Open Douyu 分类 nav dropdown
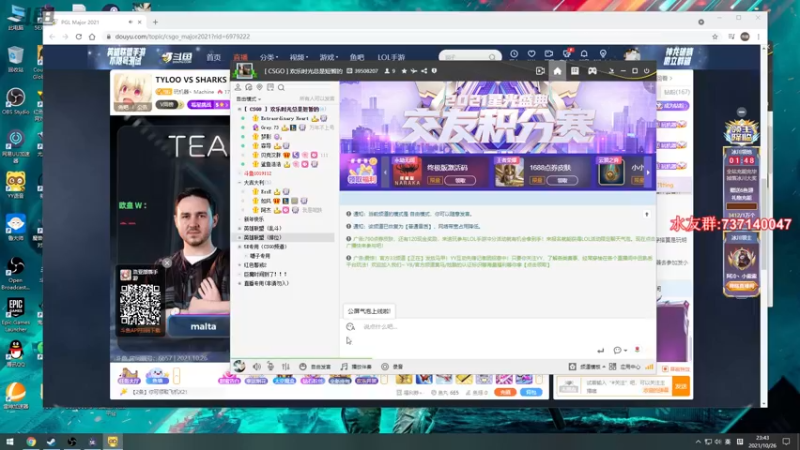This screenshot has height=450, width=800. point(268,57)
